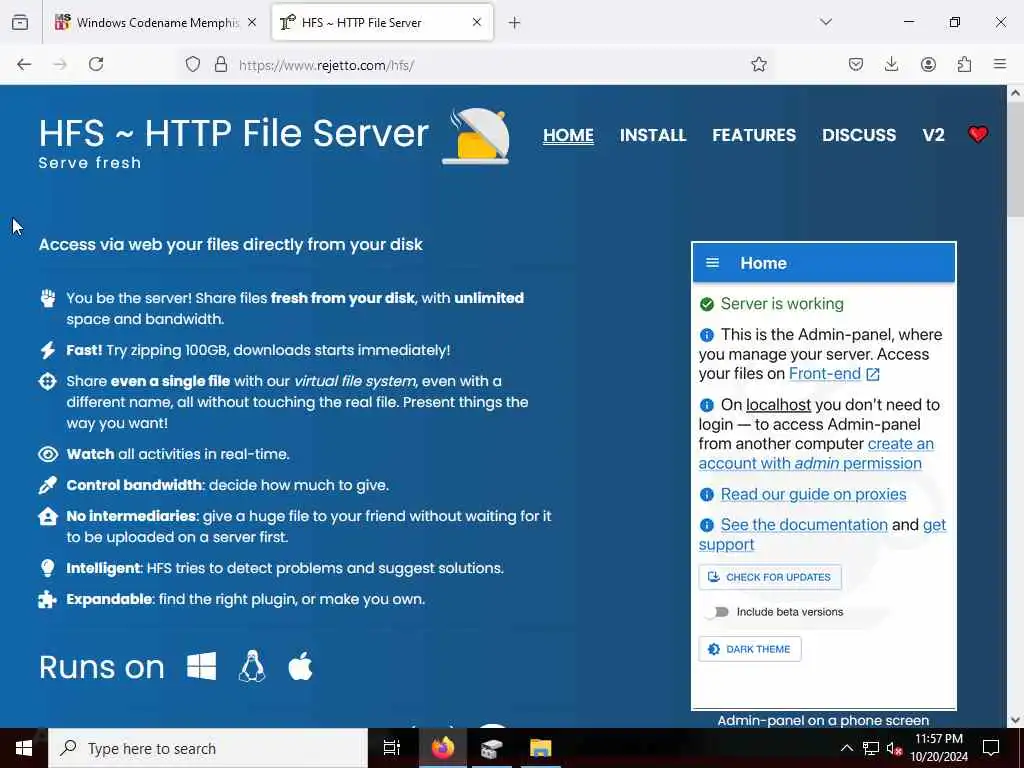Click the Apple logo icon
The width and height of the screenshot is (1024, 768).
tap(300, 666)
